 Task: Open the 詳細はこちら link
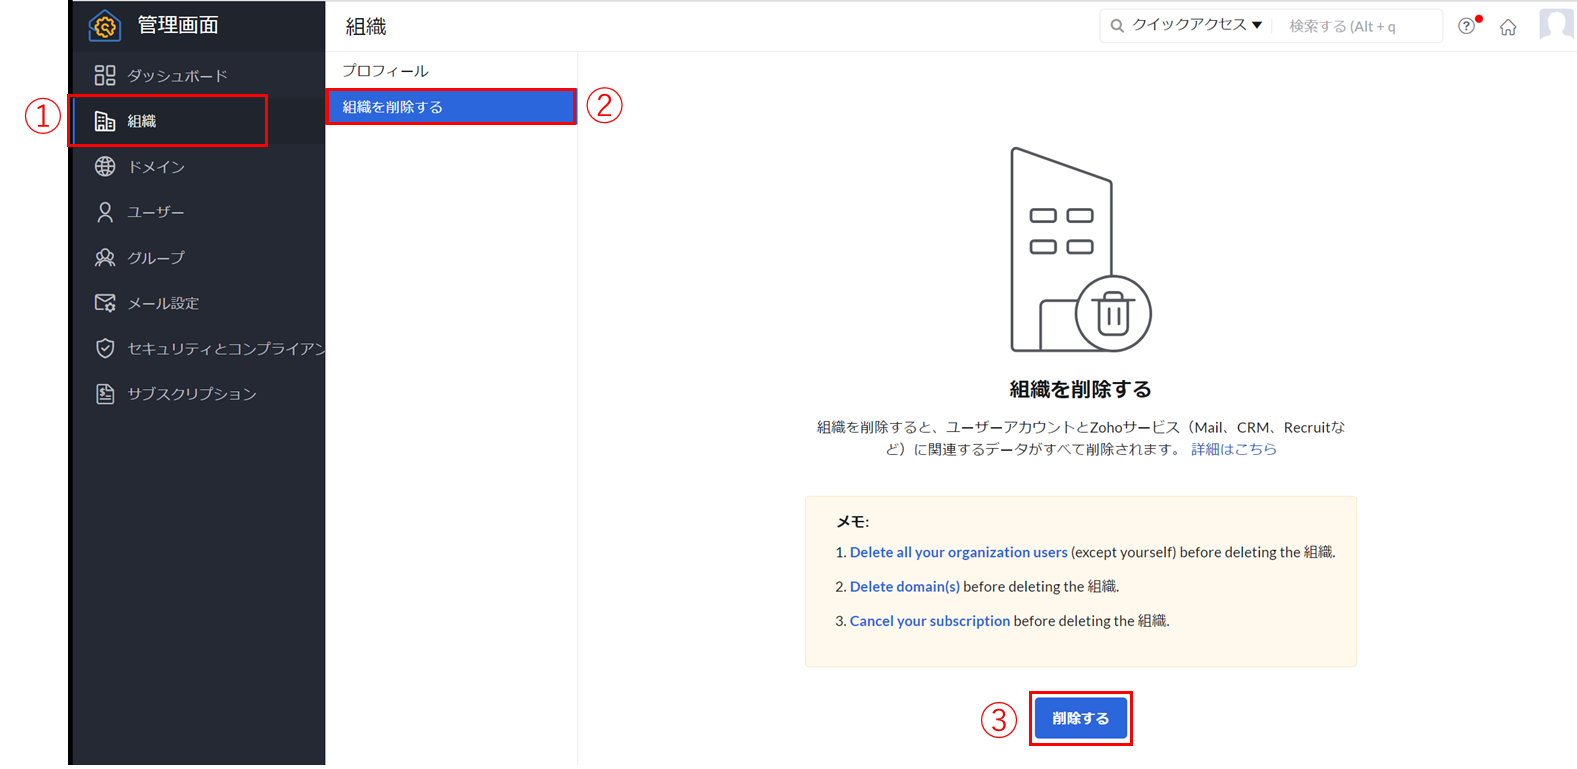point(1233,449)
